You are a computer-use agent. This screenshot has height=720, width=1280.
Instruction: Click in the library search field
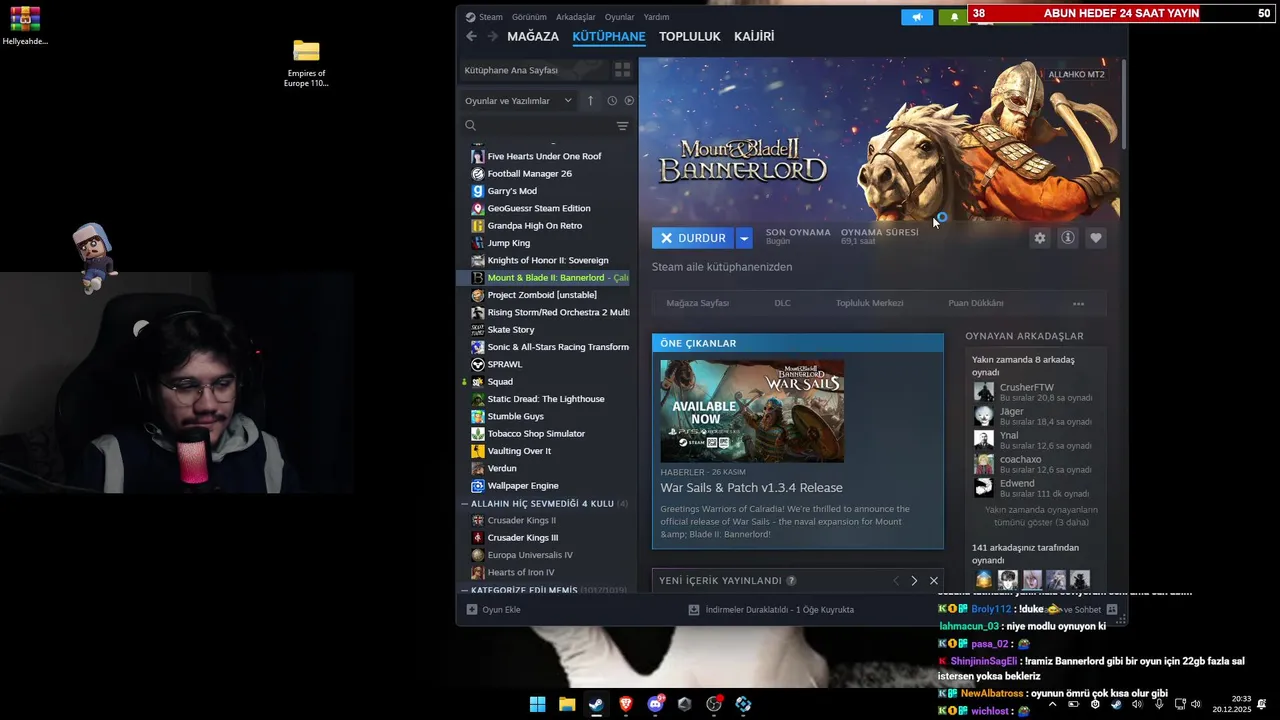pyautogui.click(x=545, y=126)
